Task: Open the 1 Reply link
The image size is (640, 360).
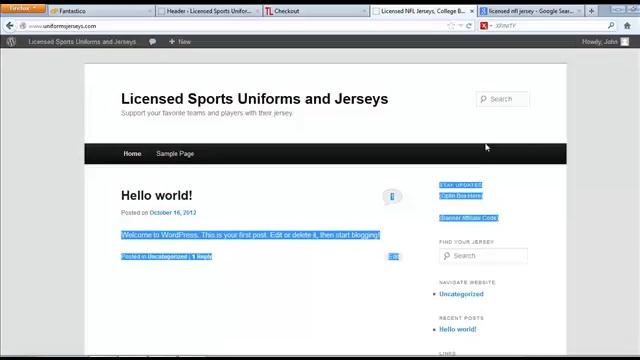Action: point(202,256)
